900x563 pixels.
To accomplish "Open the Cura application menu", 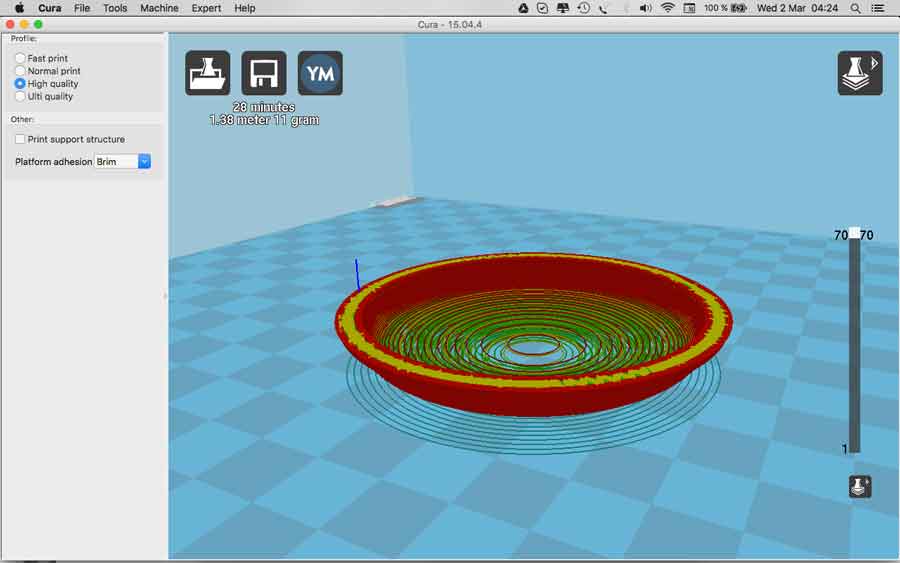I will click(49, 8).
